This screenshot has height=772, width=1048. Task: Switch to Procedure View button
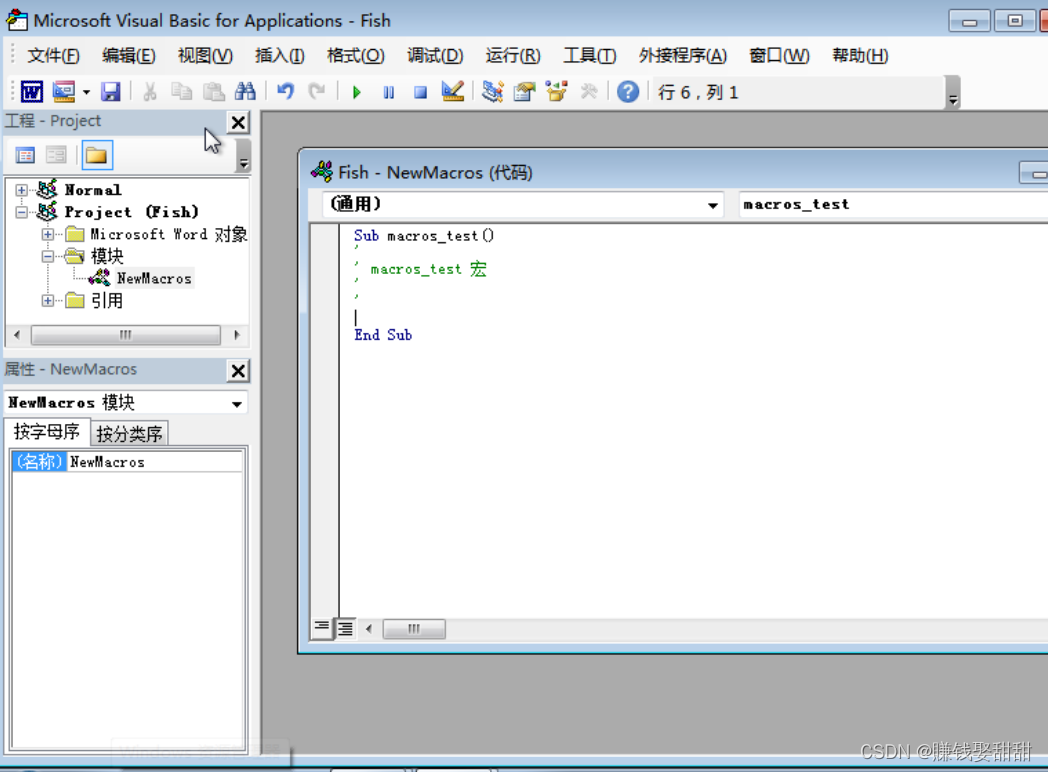[x=322, y=628]
